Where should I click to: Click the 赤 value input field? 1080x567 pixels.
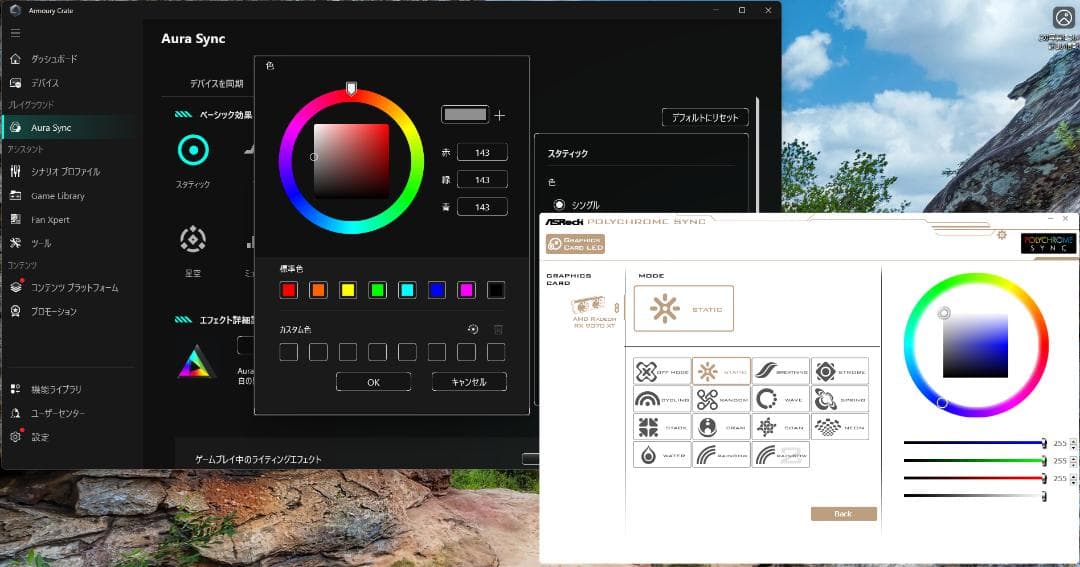(x=482, y=152)
